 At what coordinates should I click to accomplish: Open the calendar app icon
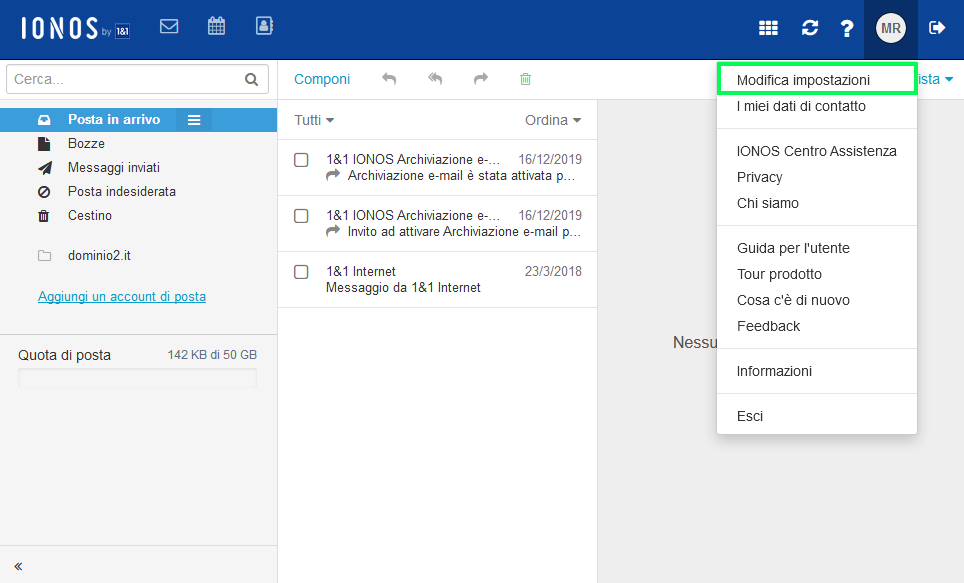click(216, 26)
